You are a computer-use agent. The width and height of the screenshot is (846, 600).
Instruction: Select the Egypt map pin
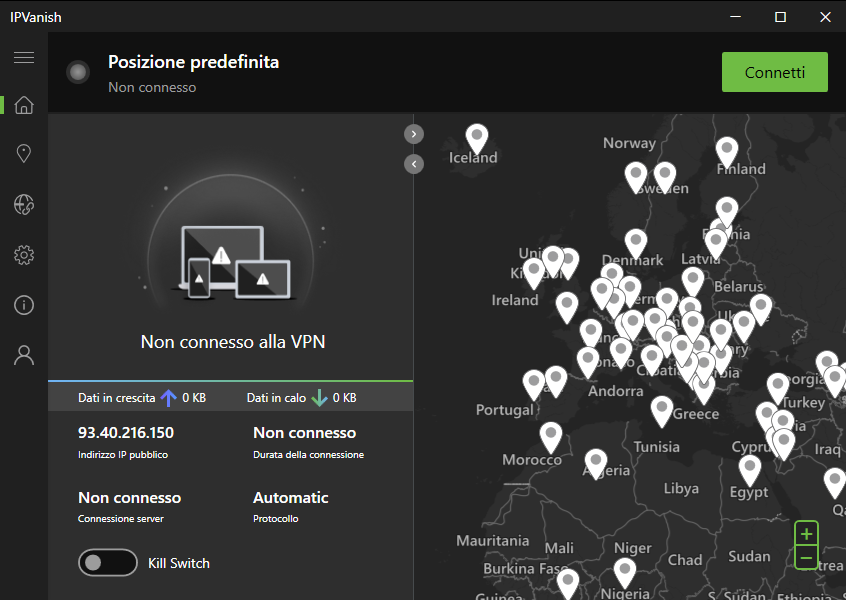pos(749,469)
